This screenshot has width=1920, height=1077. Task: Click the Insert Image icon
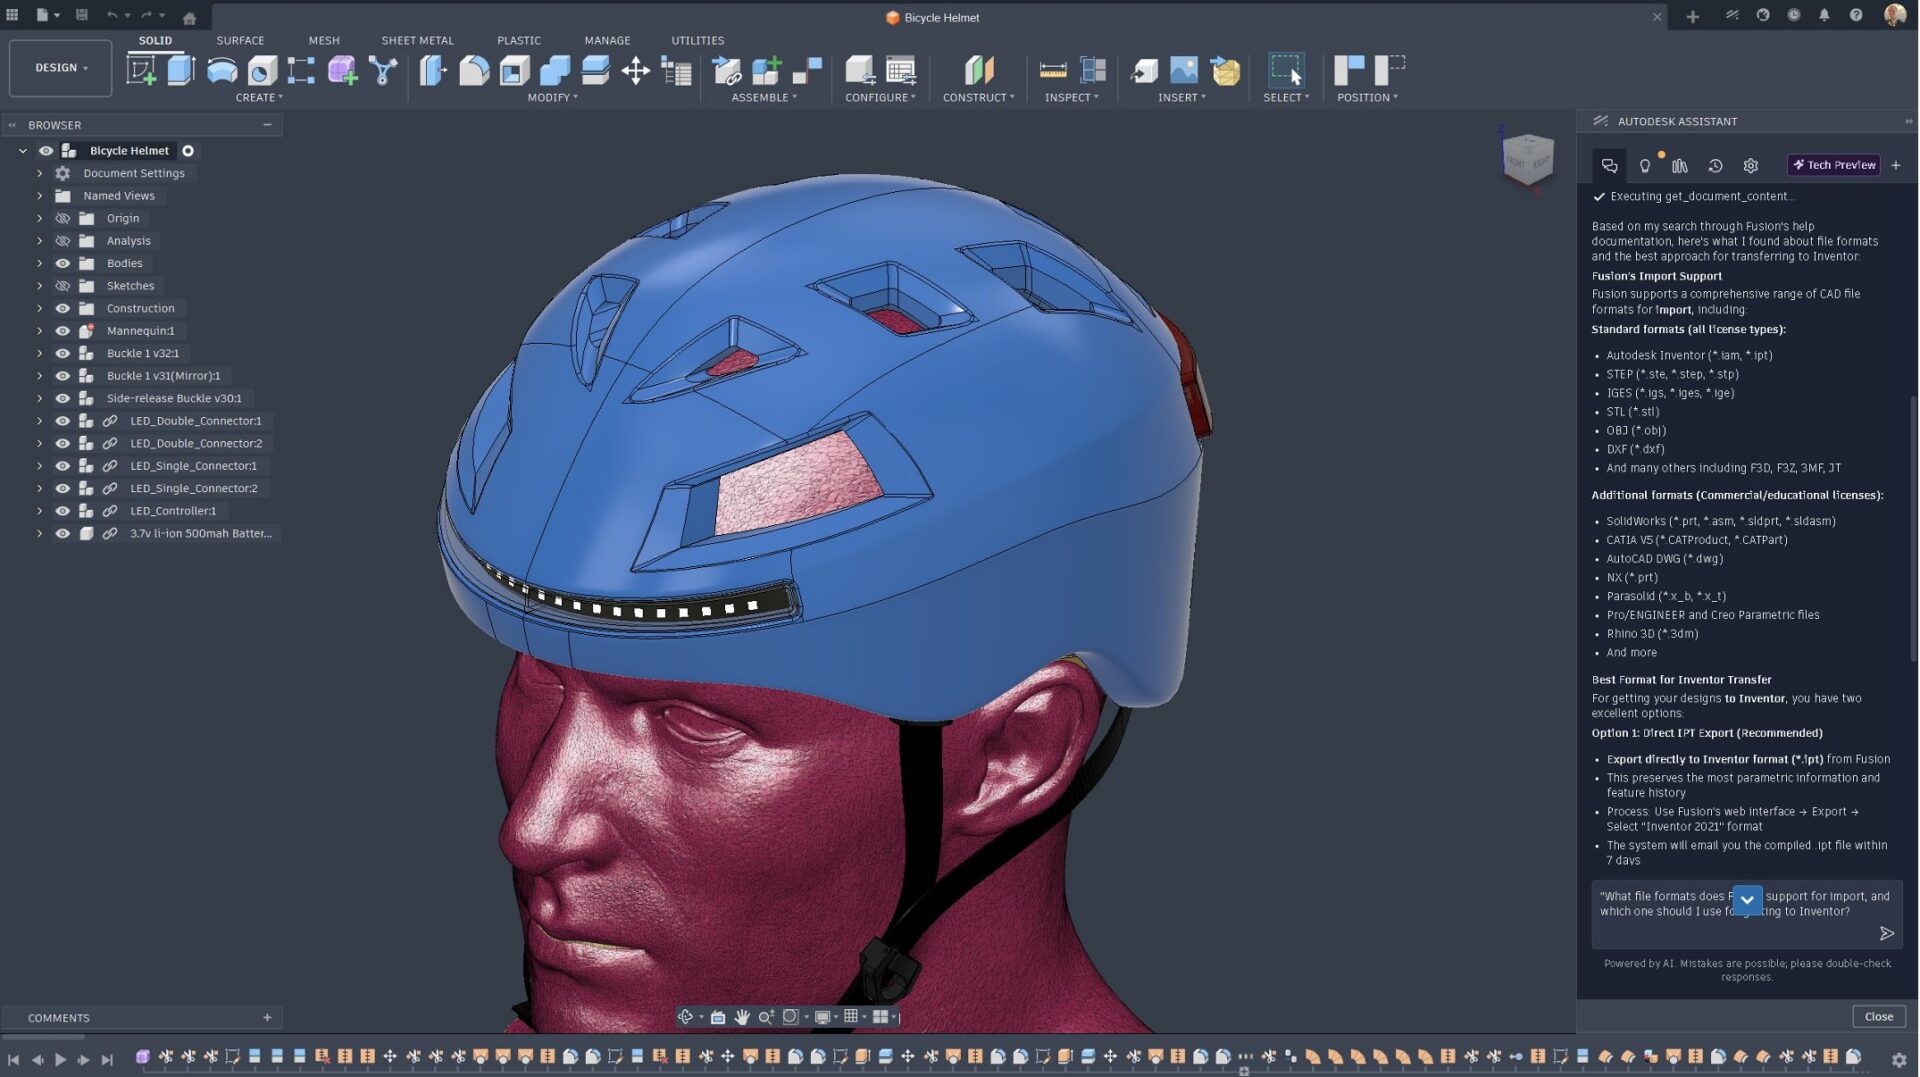(1184, 71)
